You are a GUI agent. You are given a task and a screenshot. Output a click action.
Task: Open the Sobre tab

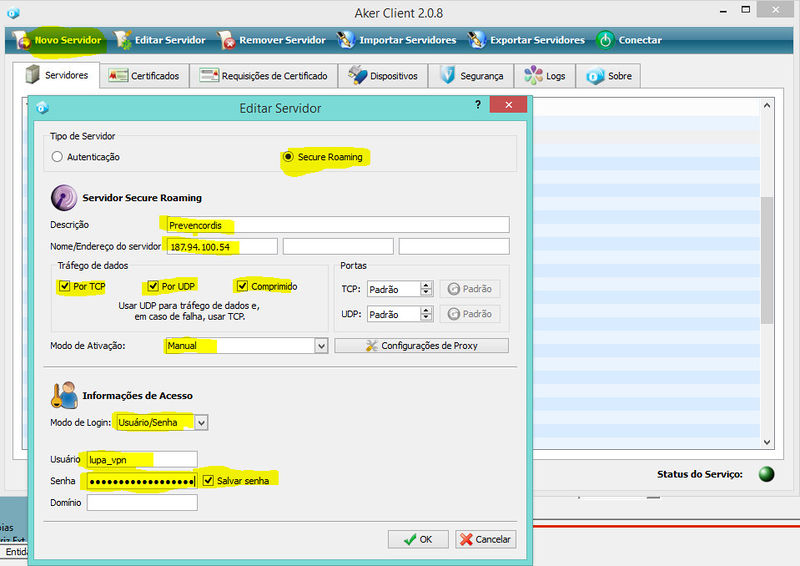coord(608,76)
